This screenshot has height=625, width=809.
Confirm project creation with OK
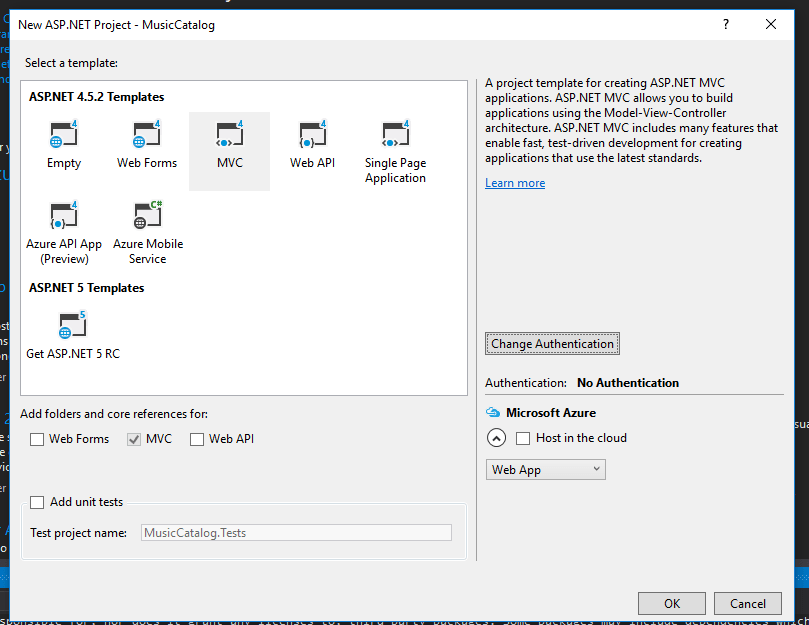pos(671,603)
